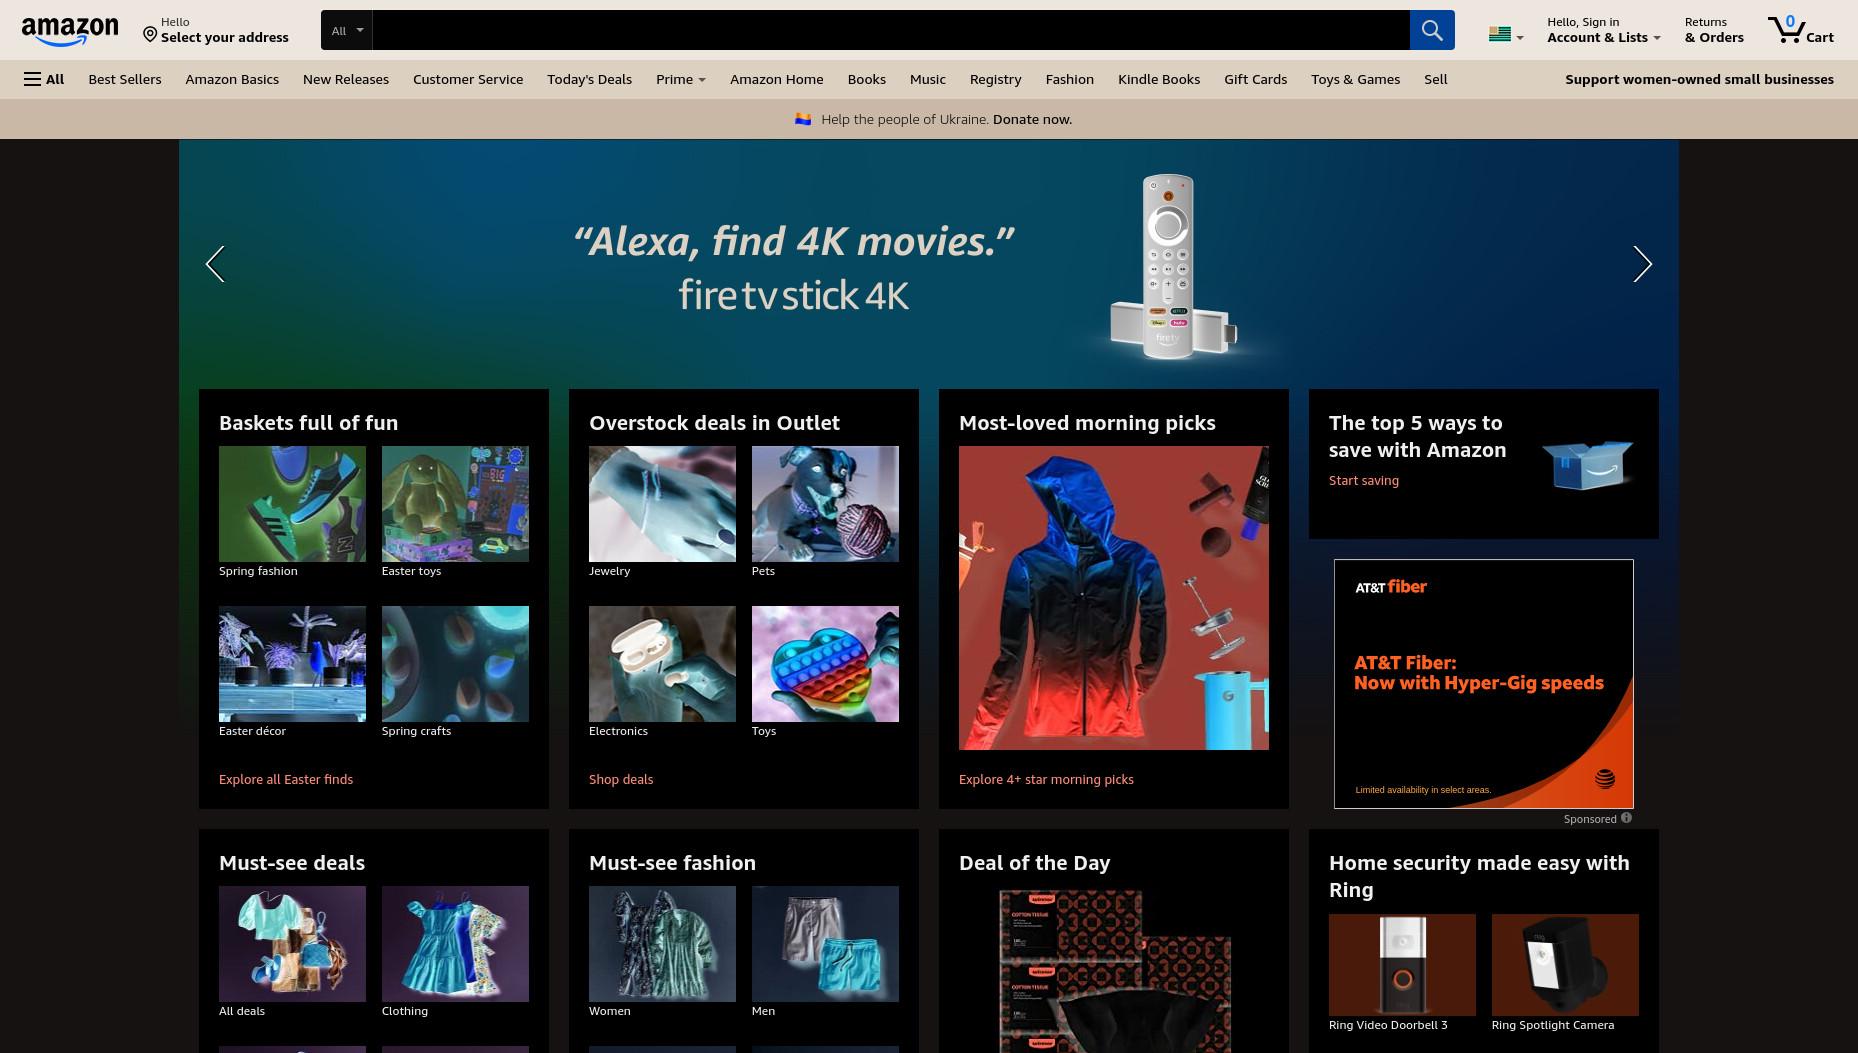The height and width of the screenshot is (1053, 1858).
Task: Open the language flag dropdown
Action: 1506,35
